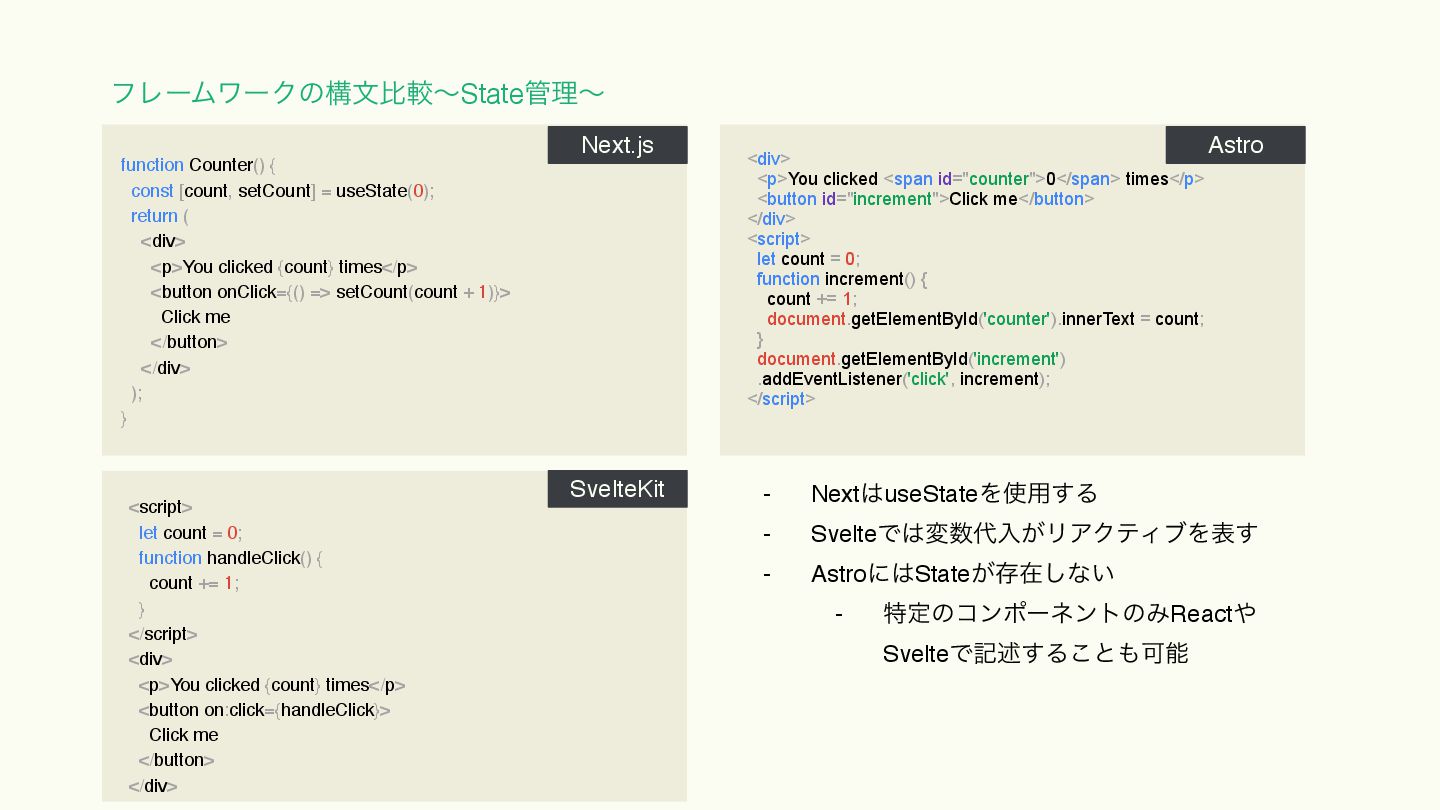Click Astro button id="increment" line
The height and width of the screenshot is (810, 1440).
pos(926,199)
